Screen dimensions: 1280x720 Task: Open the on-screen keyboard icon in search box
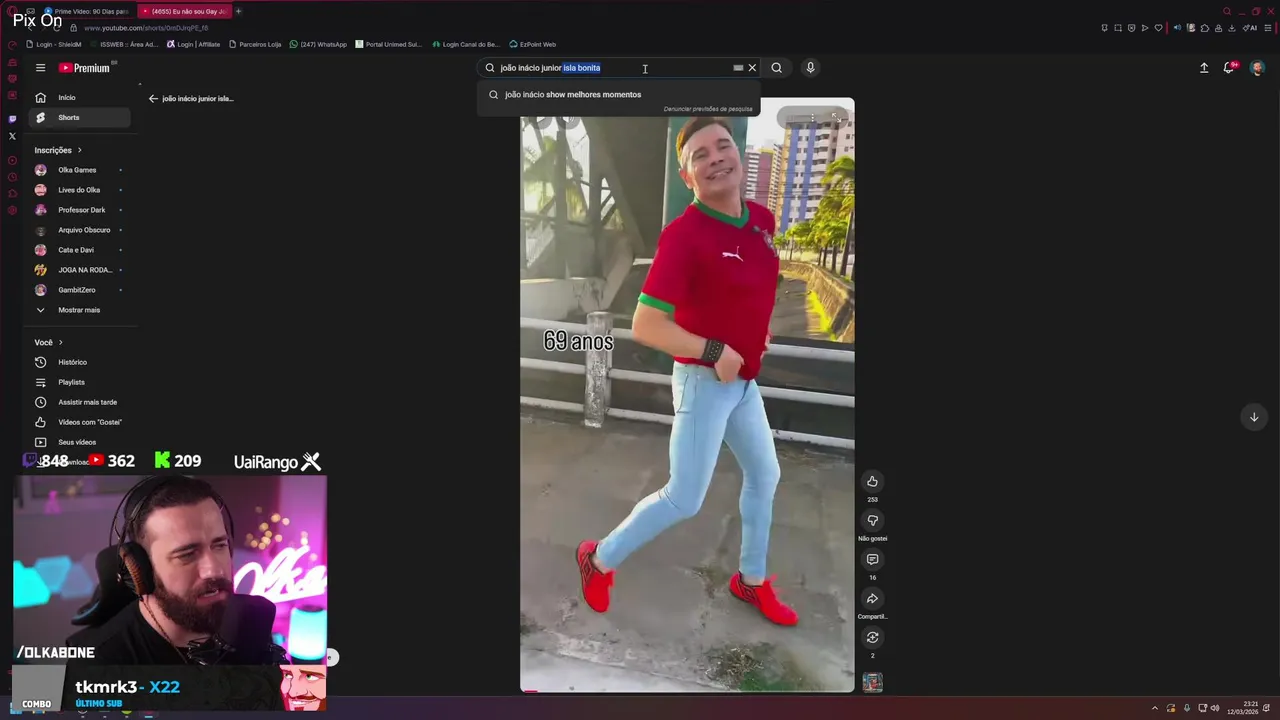pyautogui.click(x=738, y=68)
